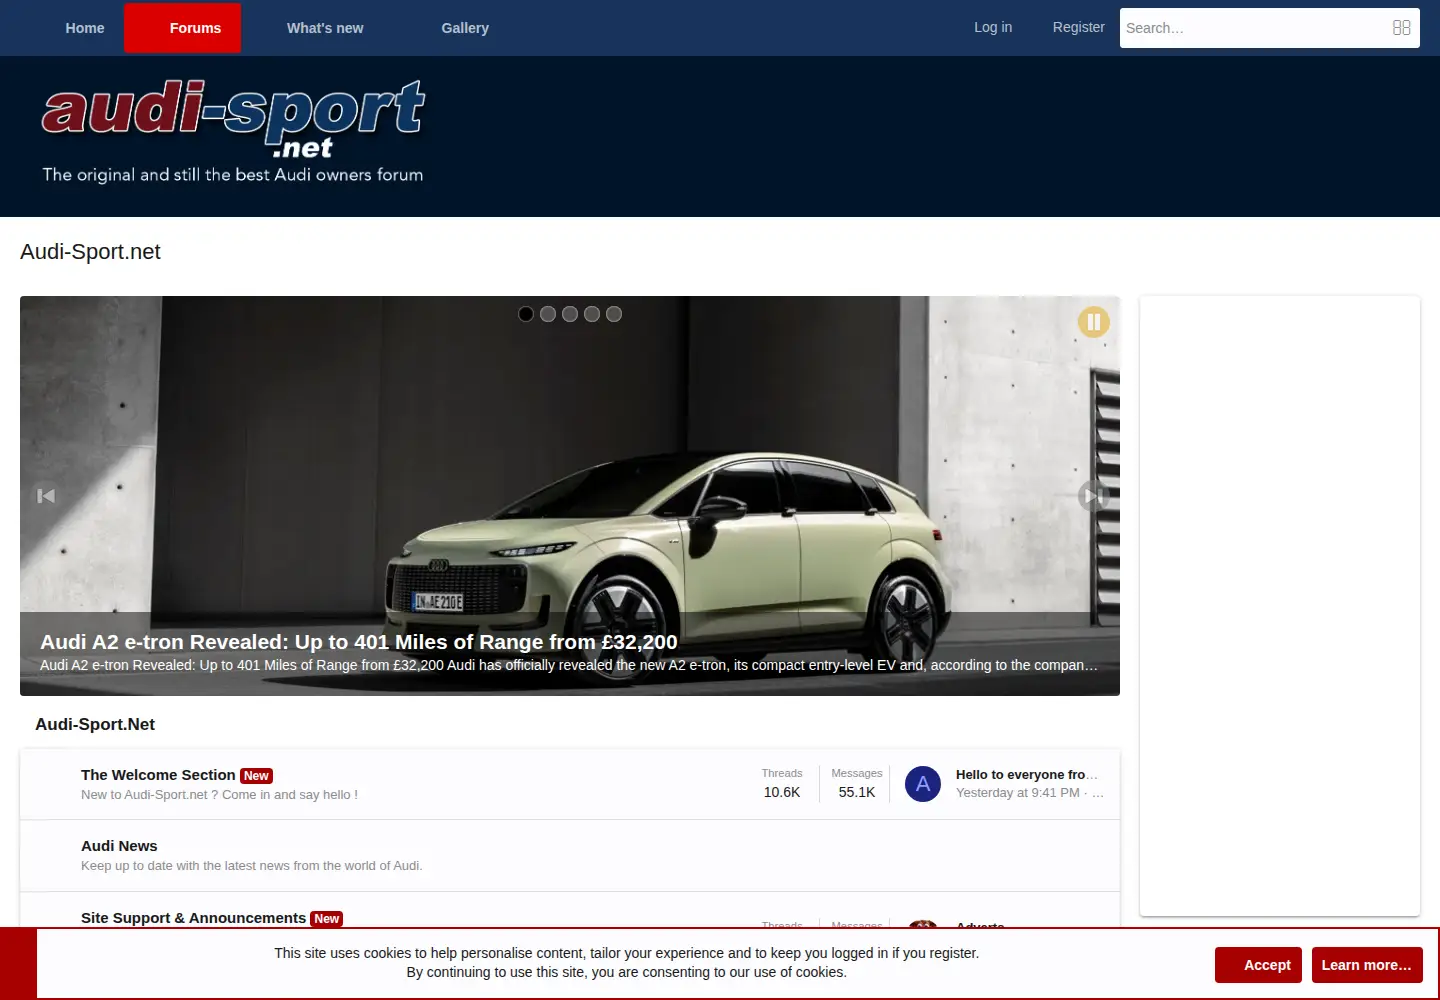
Task: Open the search options icon in search box
Action: click(1401, 28)
